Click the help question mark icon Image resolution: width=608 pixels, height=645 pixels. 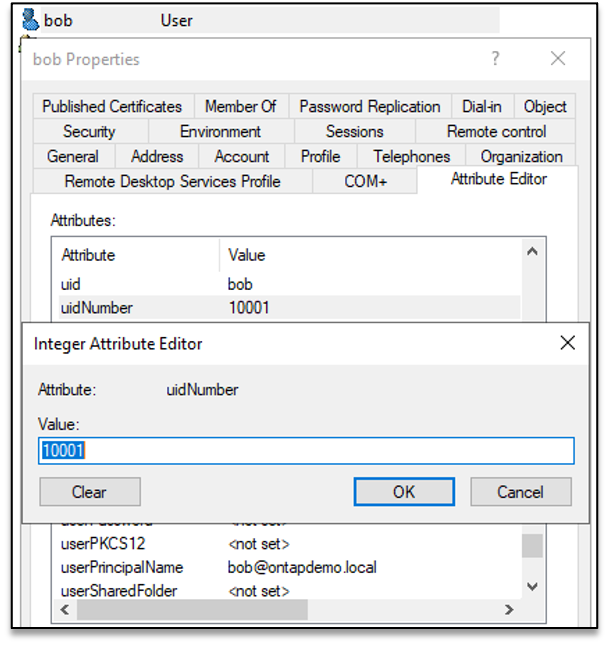point(496,58)
